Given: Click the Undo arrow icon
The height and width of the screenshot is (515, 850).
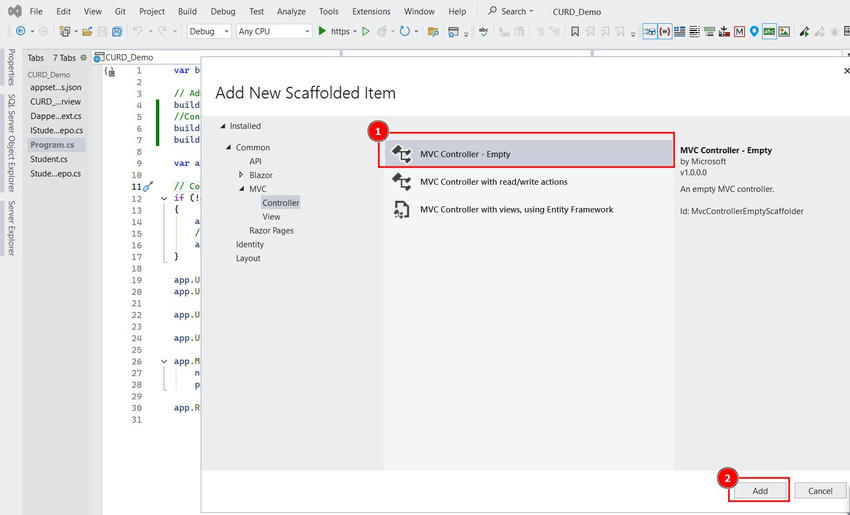Looking at the screenshot, I should pyautogui.click(x=137, y=31).
